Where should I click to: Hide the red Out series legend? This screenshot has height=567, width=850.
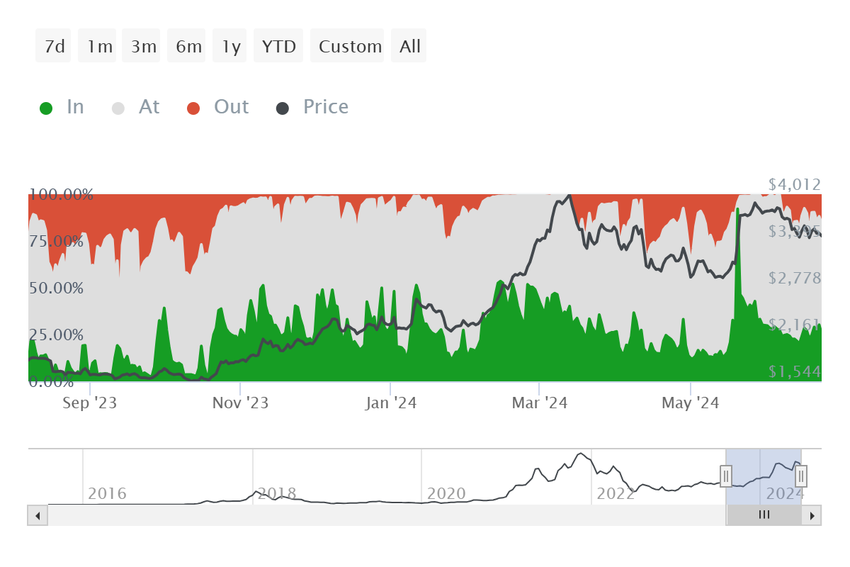[218, 107]
